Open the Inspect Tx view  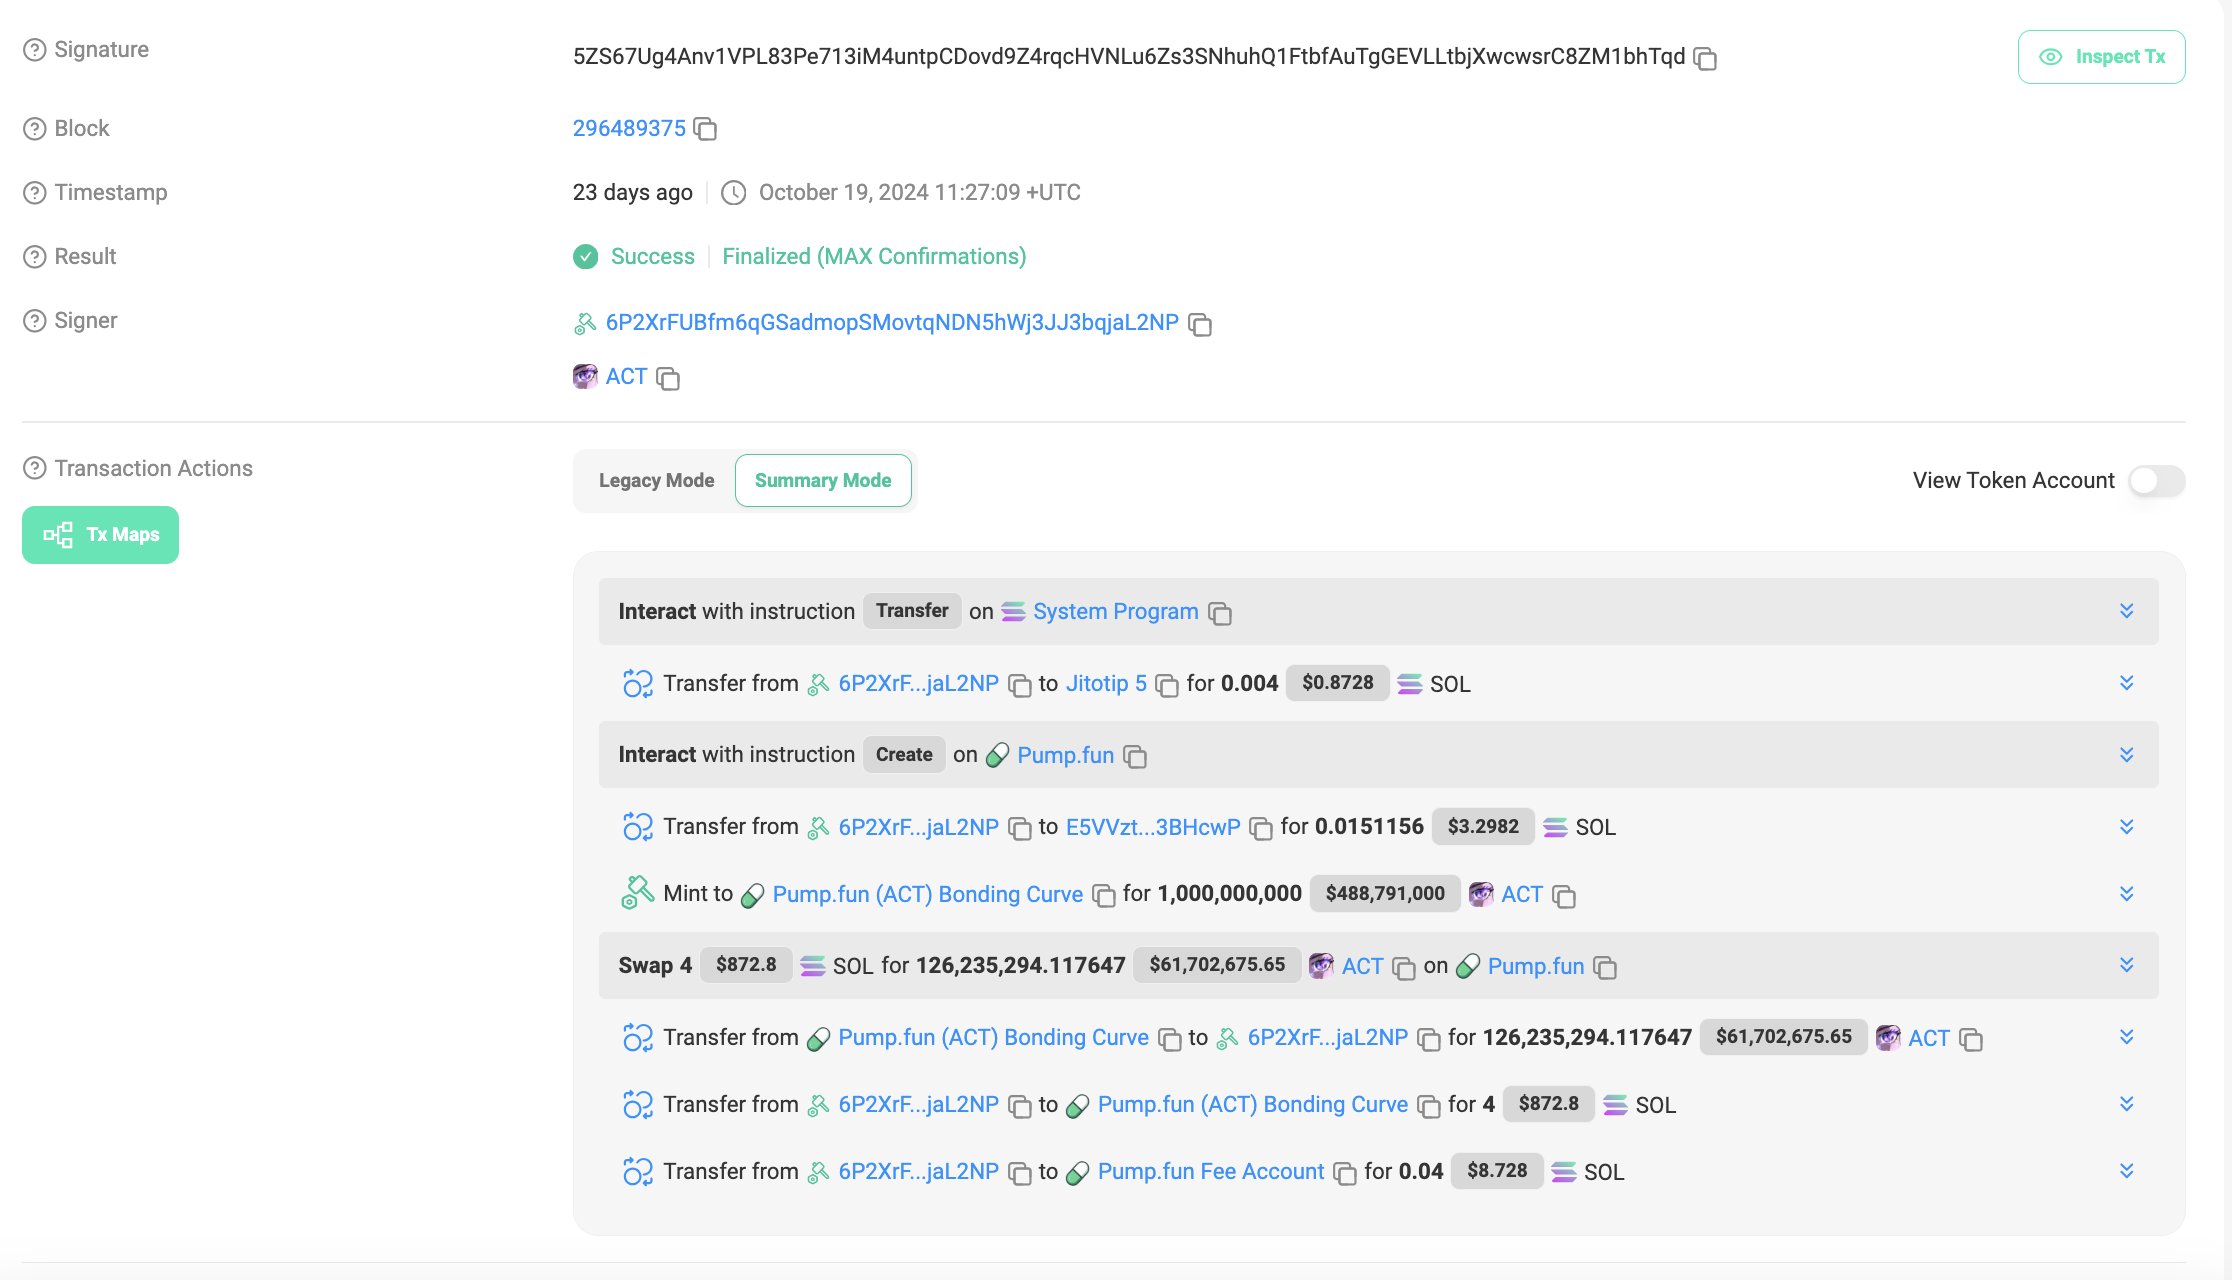(2101, 57)
